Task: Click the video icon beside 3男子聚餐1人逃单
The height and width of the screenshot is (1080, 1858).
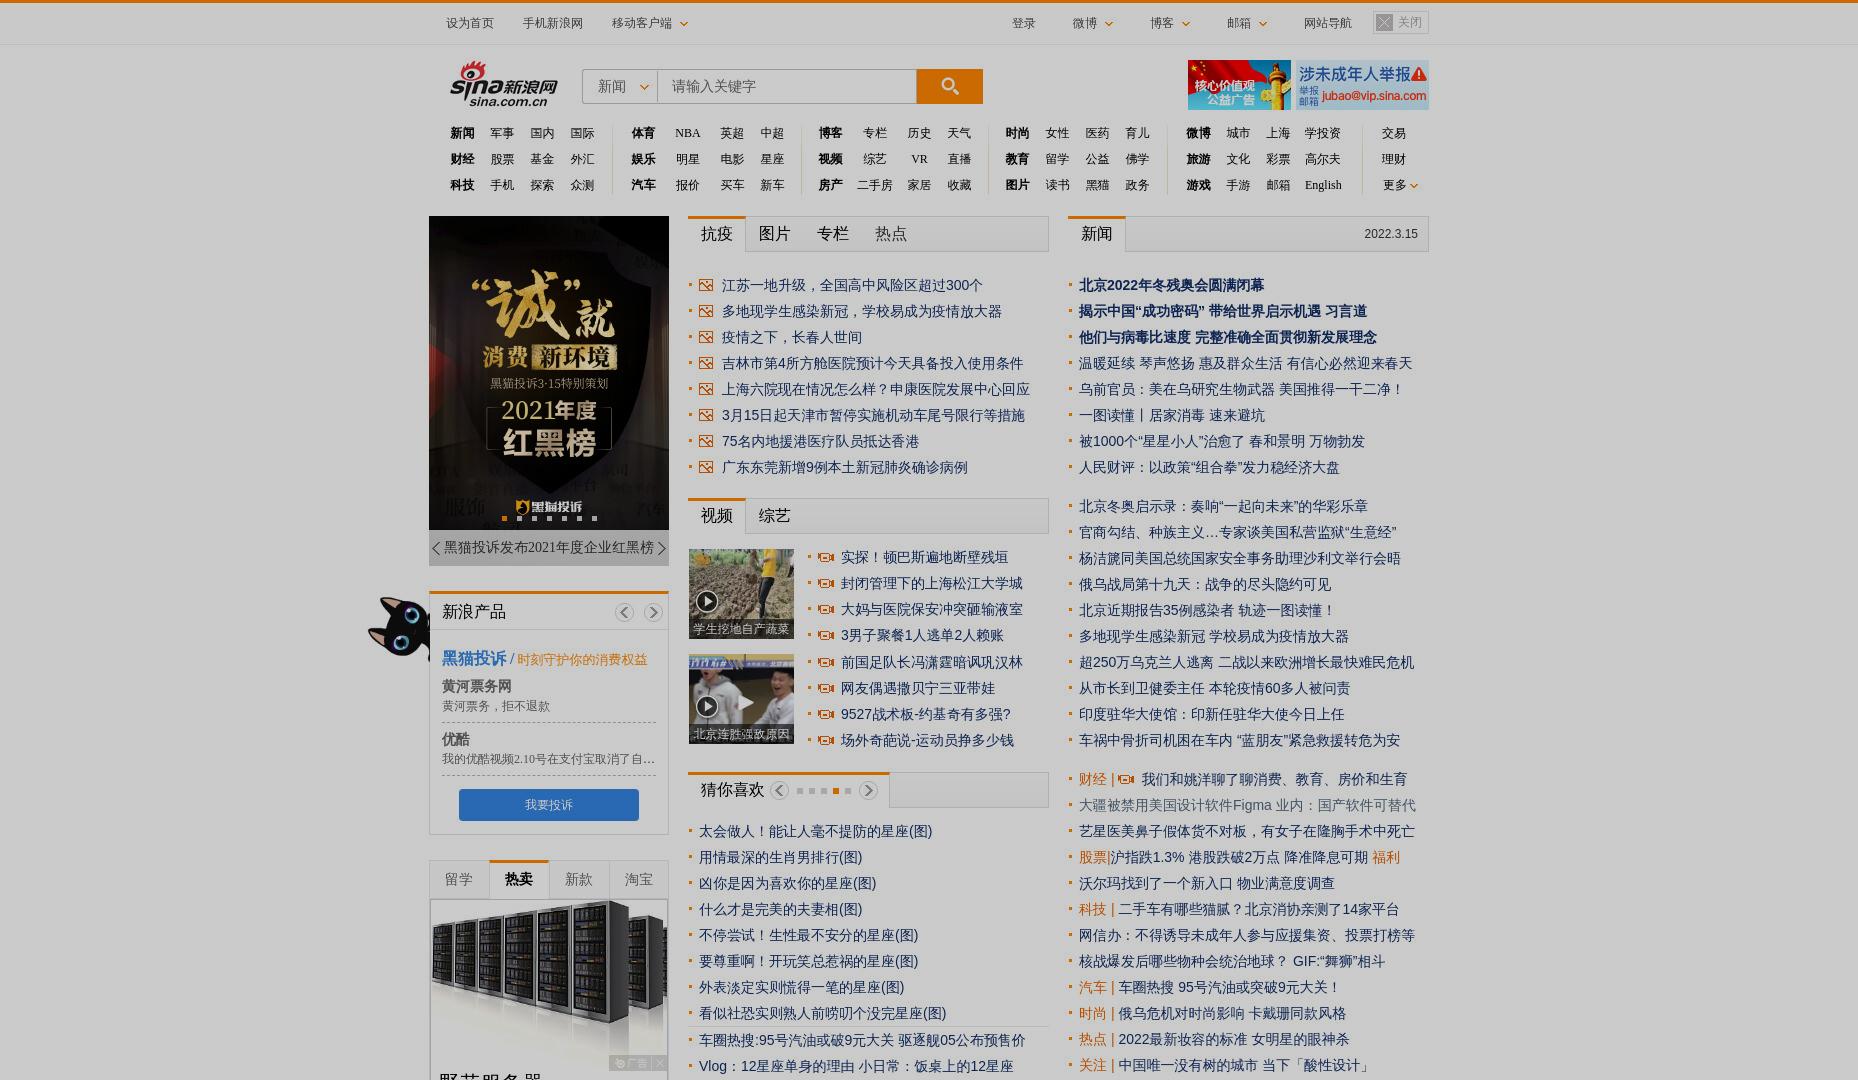Action: click(x=826, y=636)
